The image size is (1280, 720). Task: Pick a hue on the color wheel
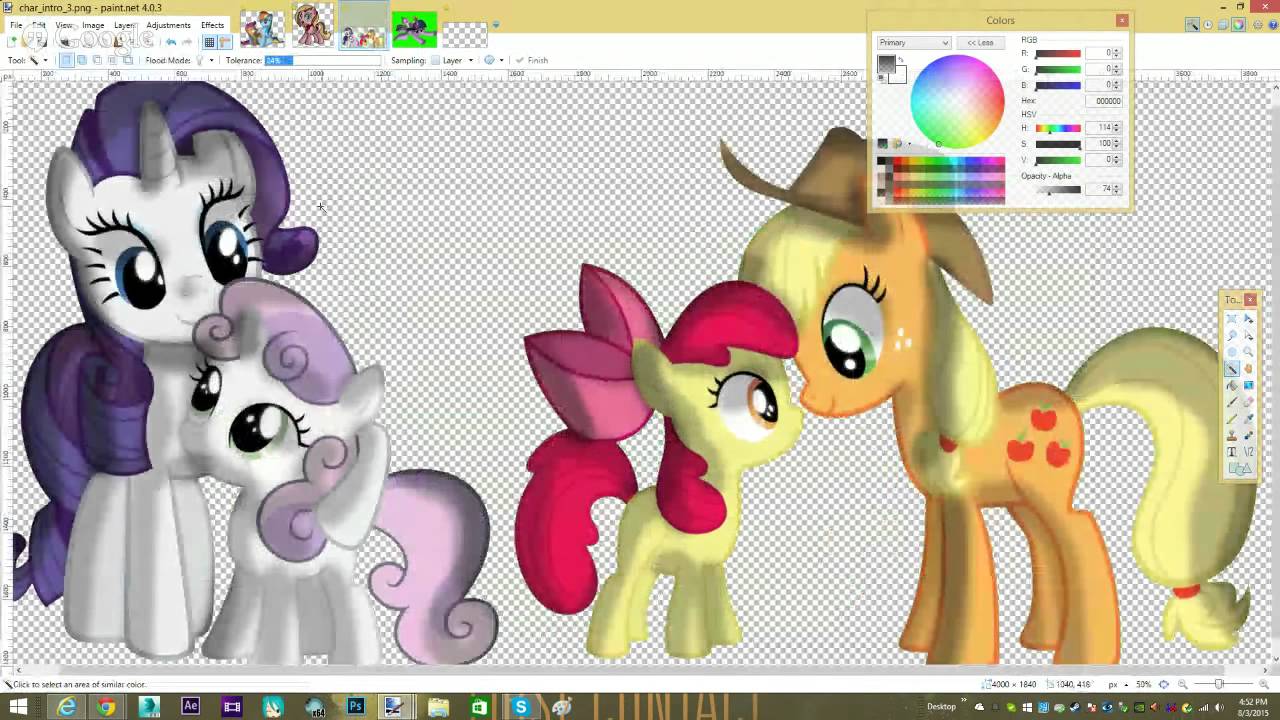pos(957,101)
